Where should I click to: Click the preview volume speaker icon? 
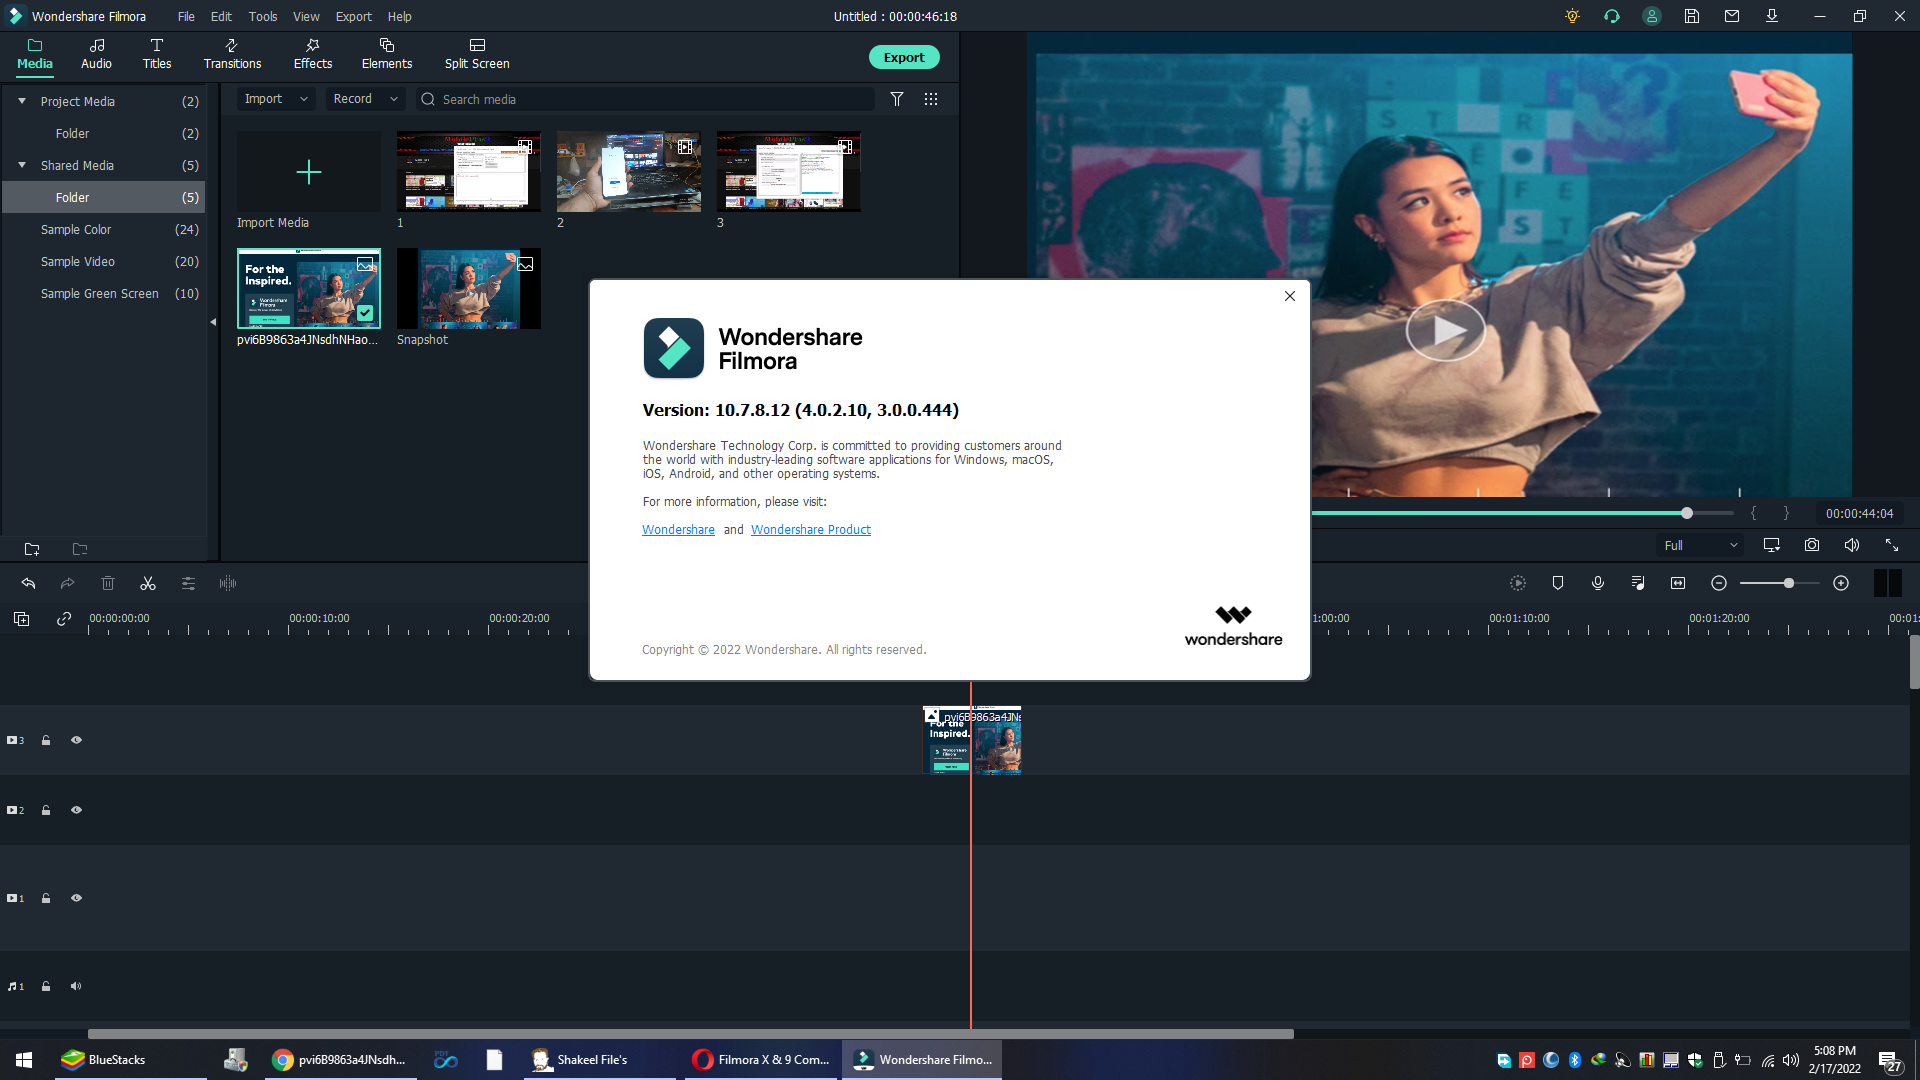(1852, 545)
